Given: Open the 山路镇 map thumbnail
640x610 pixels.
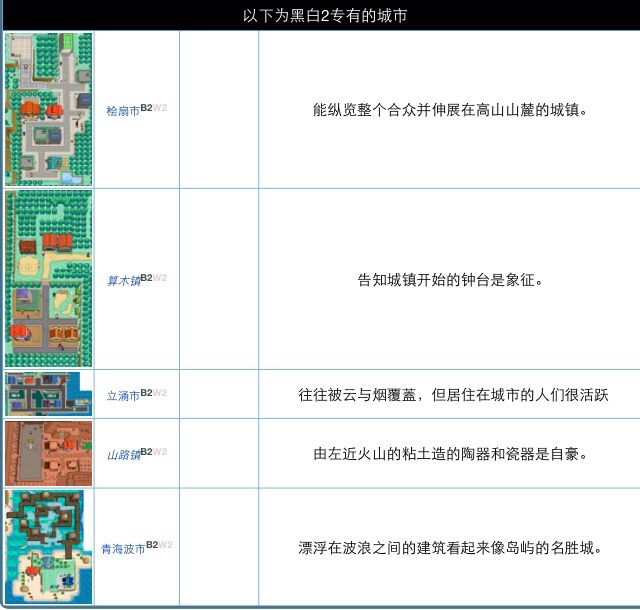Looking at the screenshot, I should 49,454.
